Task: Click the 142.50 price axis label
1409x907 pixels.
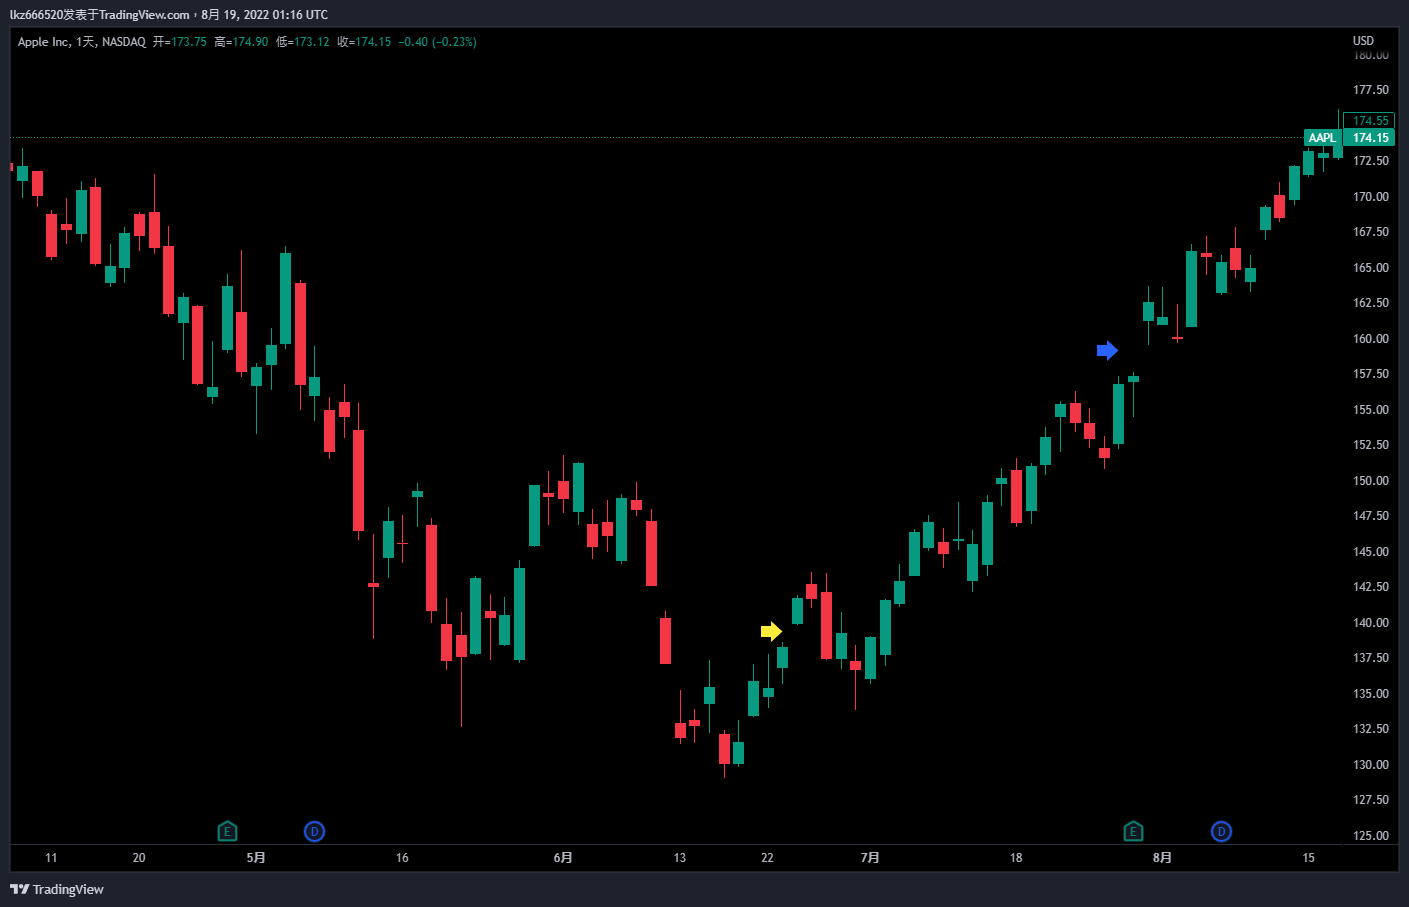Action: 1370,587
